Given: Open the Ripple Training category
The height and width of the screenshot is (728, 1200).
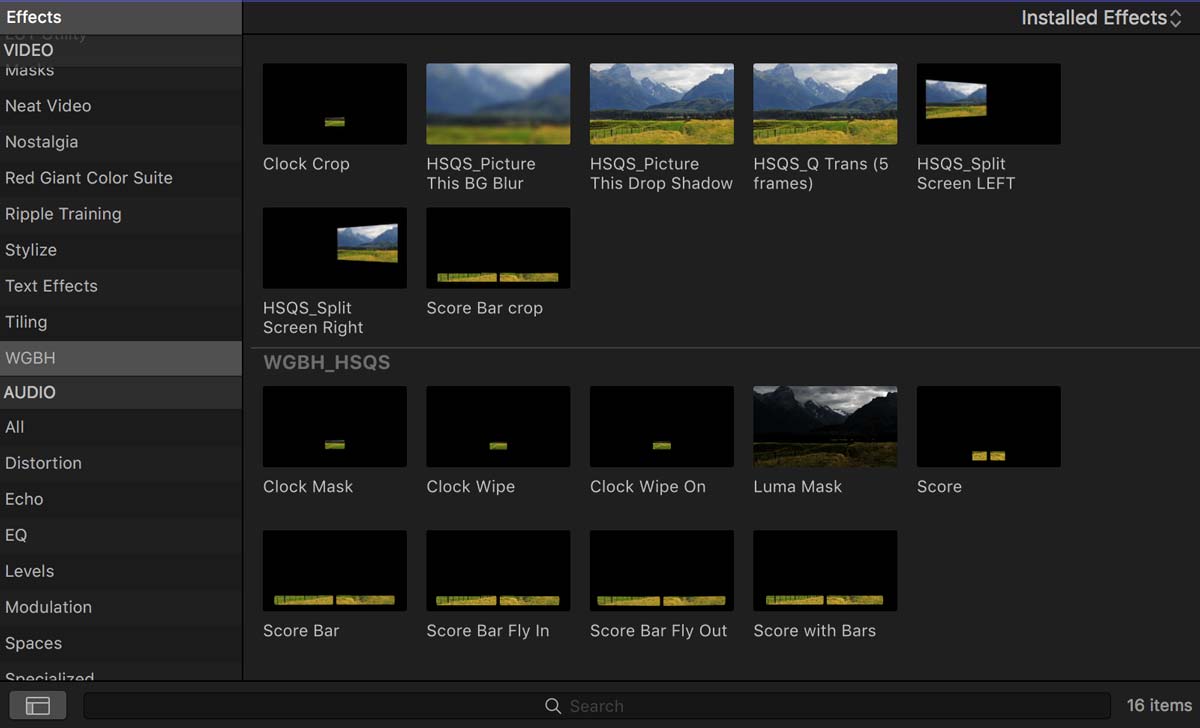Looking at the screenshot, I should click(x=121, y=214).
